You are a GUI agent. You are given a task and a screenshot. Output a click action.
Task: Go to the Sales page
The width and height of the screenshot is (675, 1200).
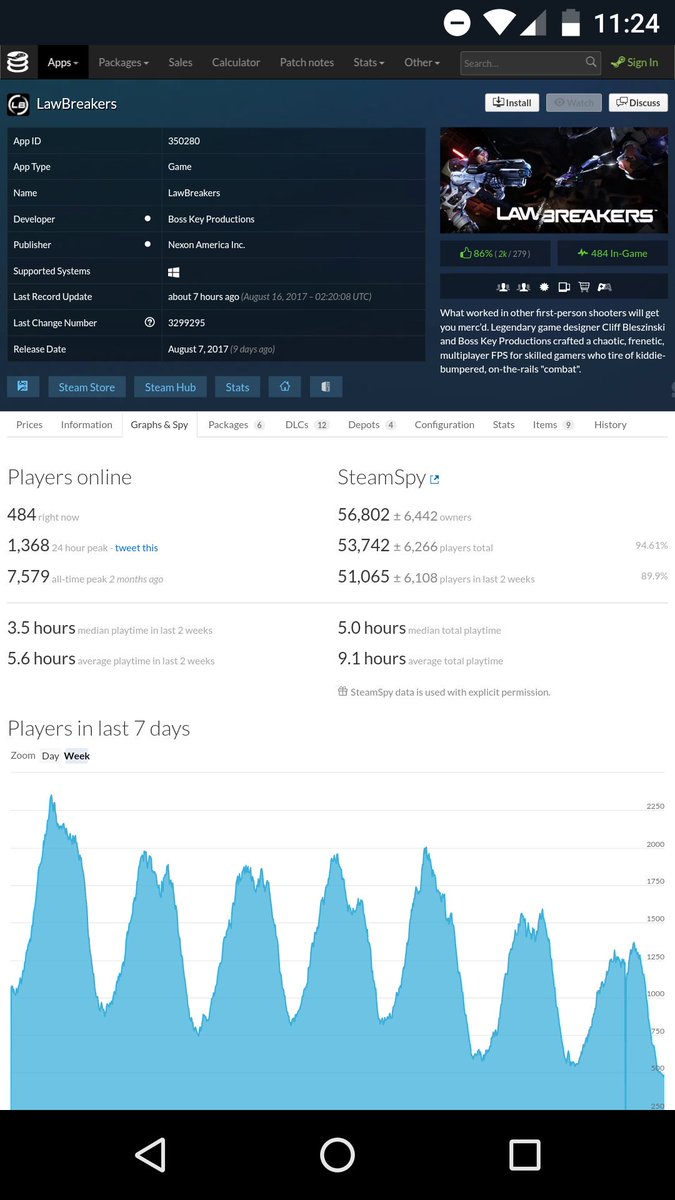click(x=180, y=62)
